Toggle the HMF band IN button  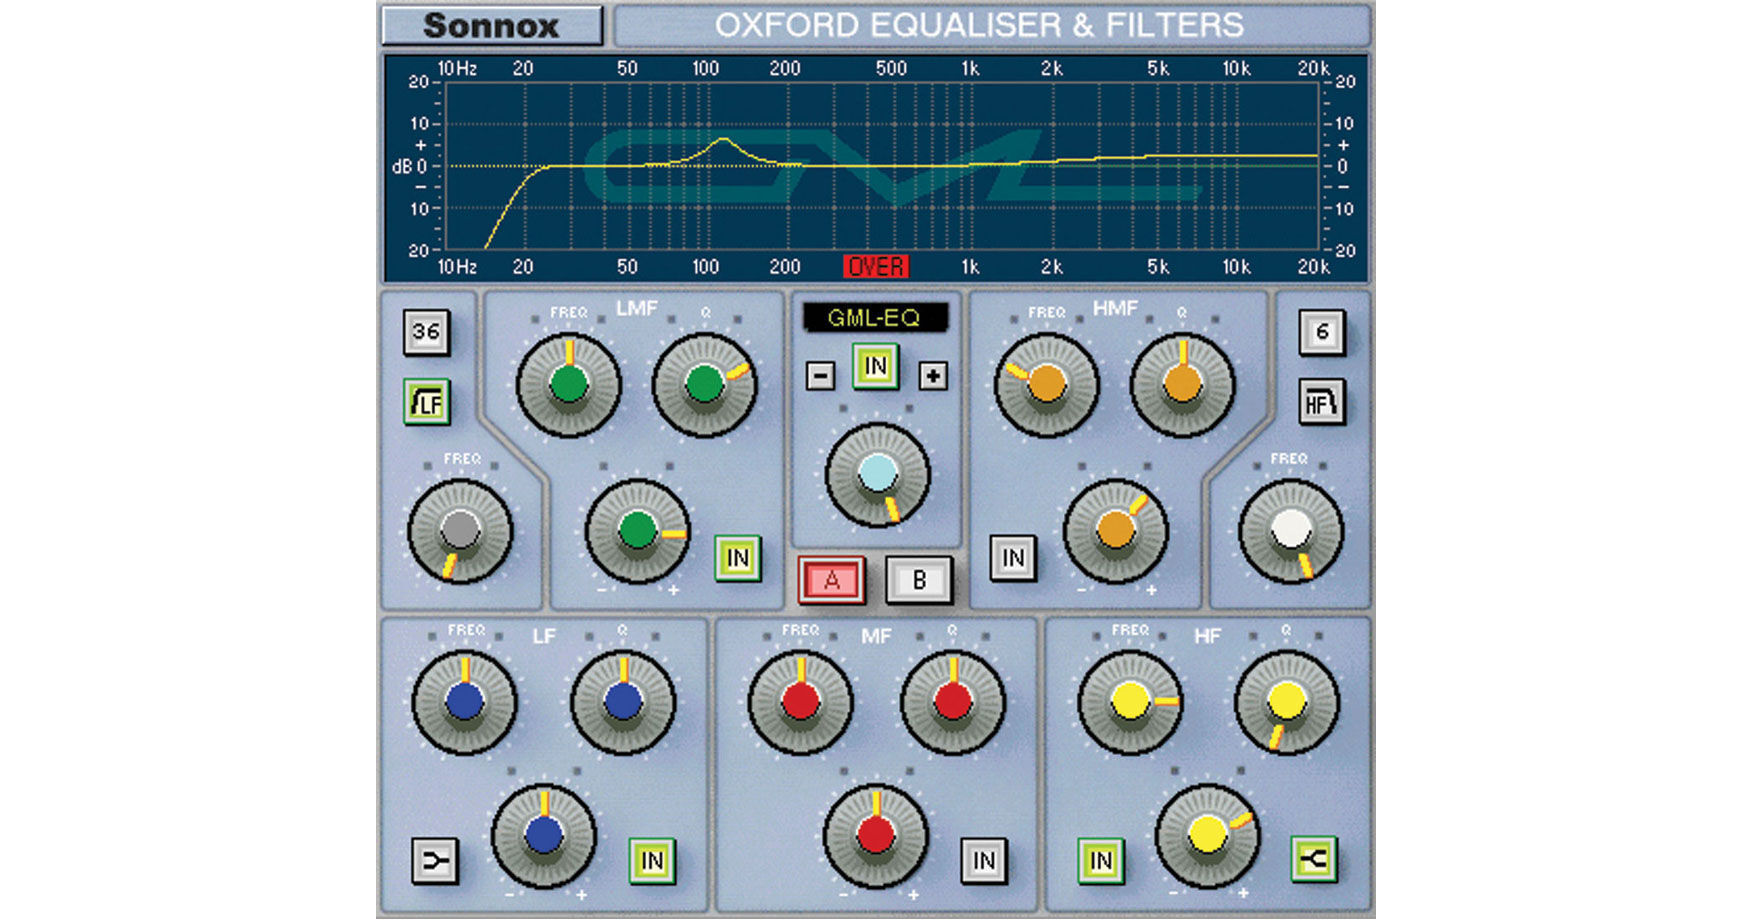[1013, 558]
